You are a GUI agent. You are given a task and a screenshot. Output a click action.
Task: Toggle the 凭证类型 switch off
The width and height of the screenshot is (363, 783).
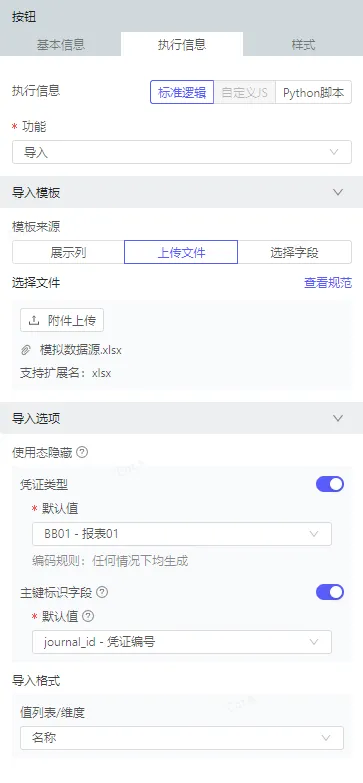330,484
